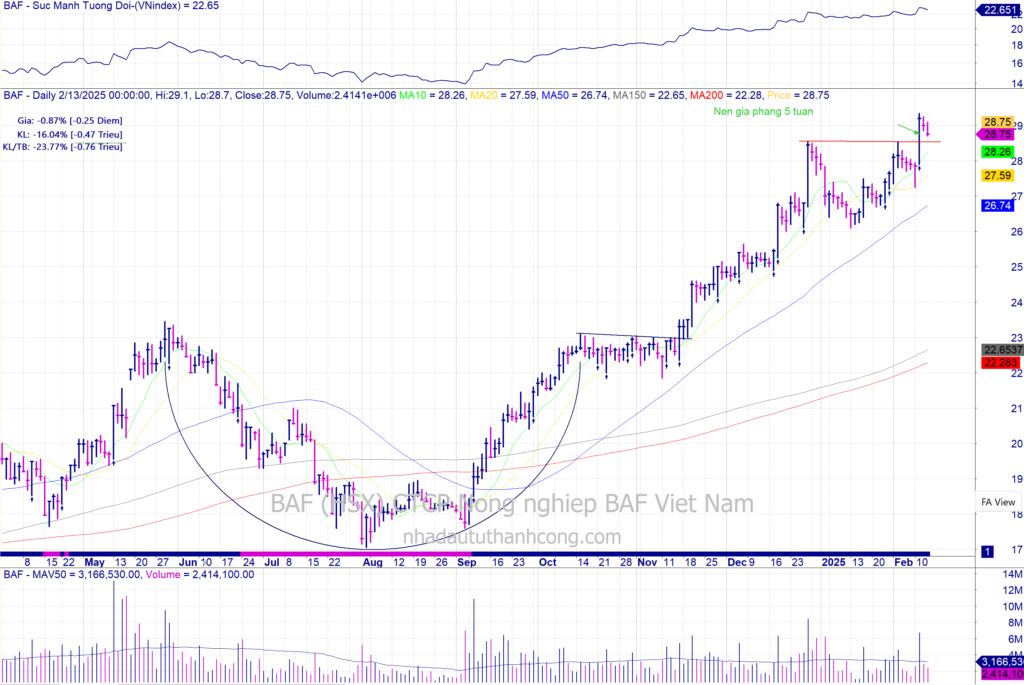
Task: Click the green arrow annotation marking breakout
Action: (x=907, y=129)
